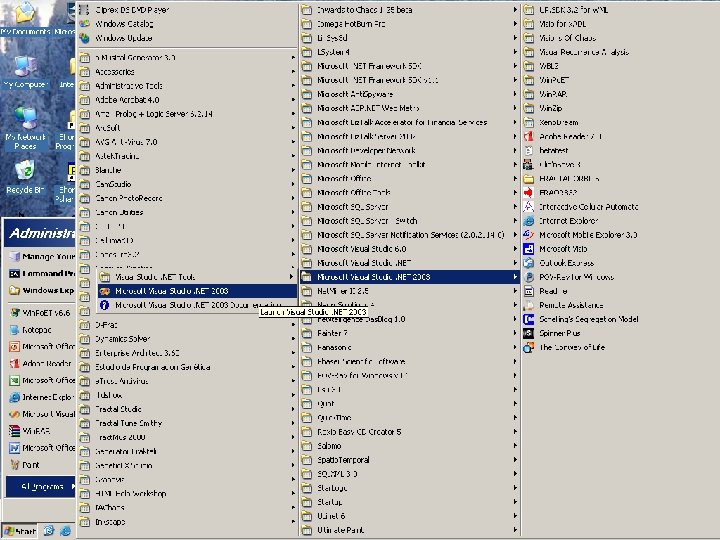Image resolution: width=720 pixels, height=540 pixels.
Task: Select the XenoDream folder
Action: (x=620, y=123)
